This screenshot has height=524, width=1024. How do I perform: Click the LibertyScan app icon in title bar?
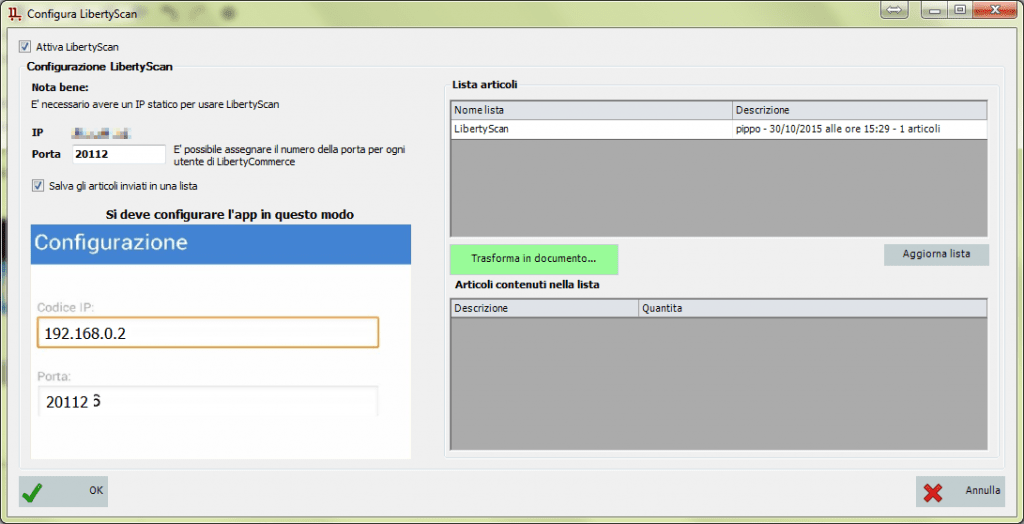click(x=15, y=13)
